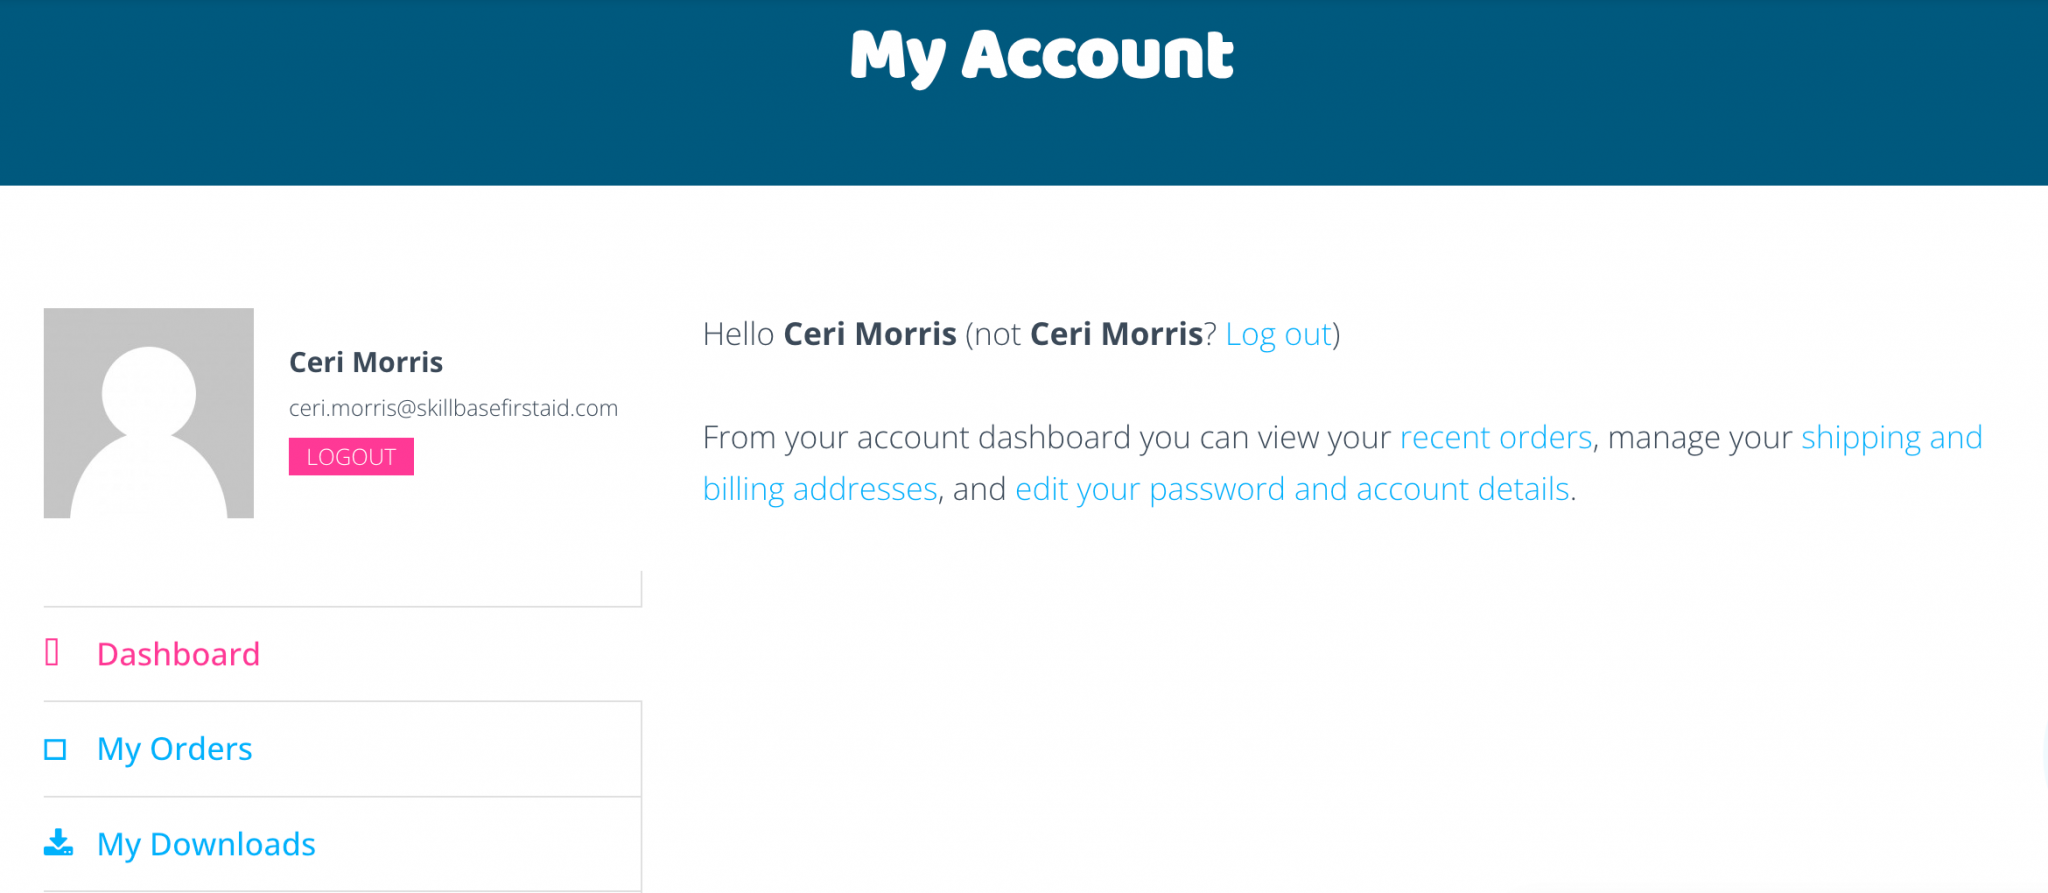
Task: Click the ceri.morris email address text
Action: [x=453, y=408]
